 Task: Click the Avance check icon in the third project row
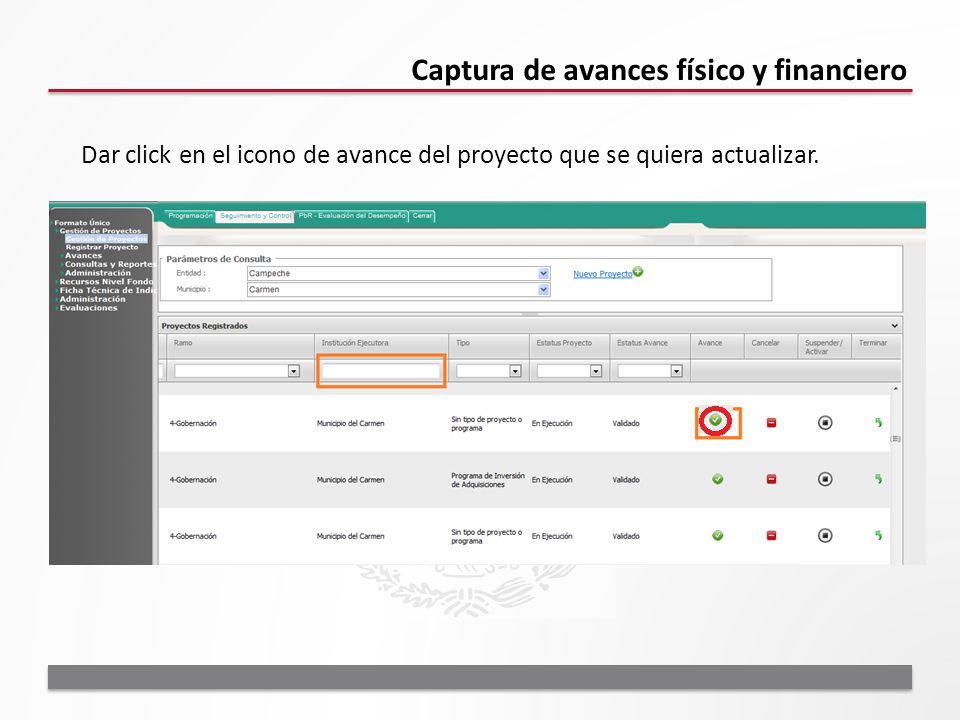pos(718,535)
